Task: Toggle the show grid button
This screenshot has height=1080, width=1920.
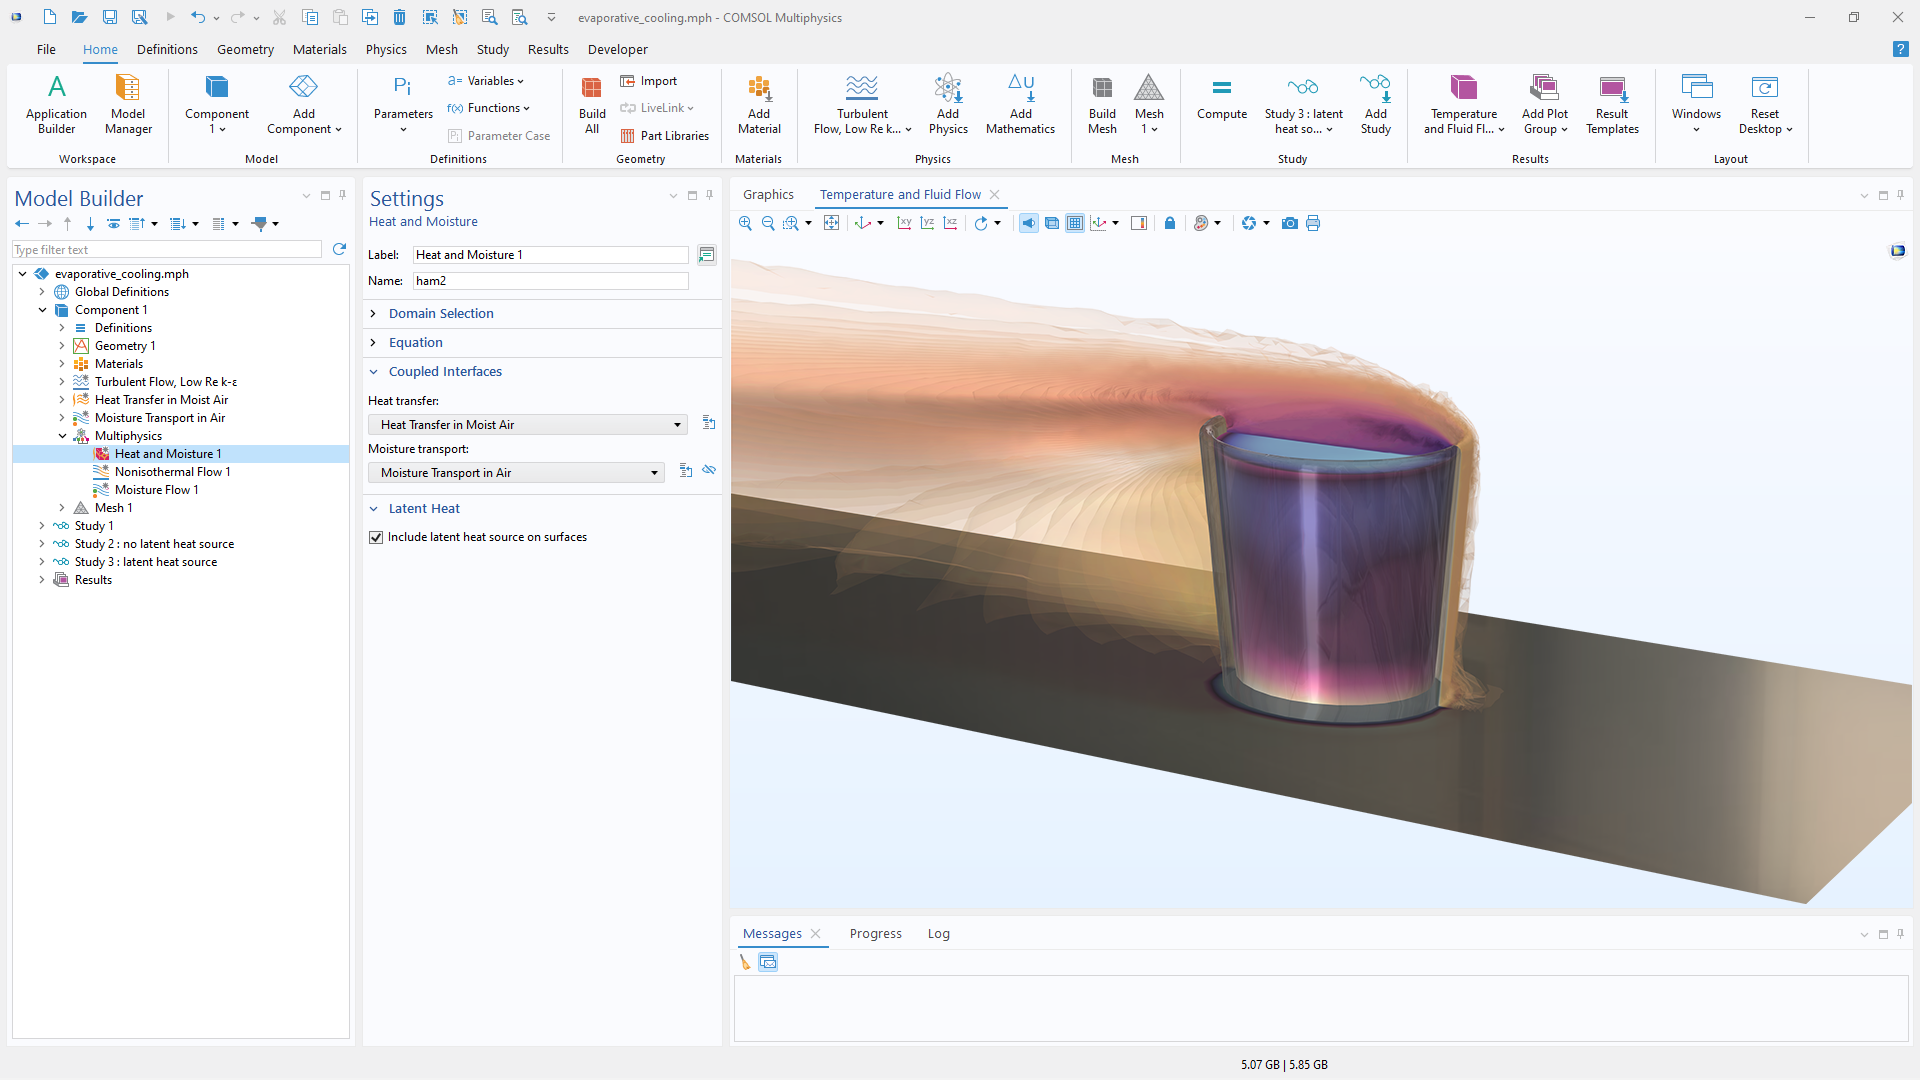Action: [x=1075, y=223]
